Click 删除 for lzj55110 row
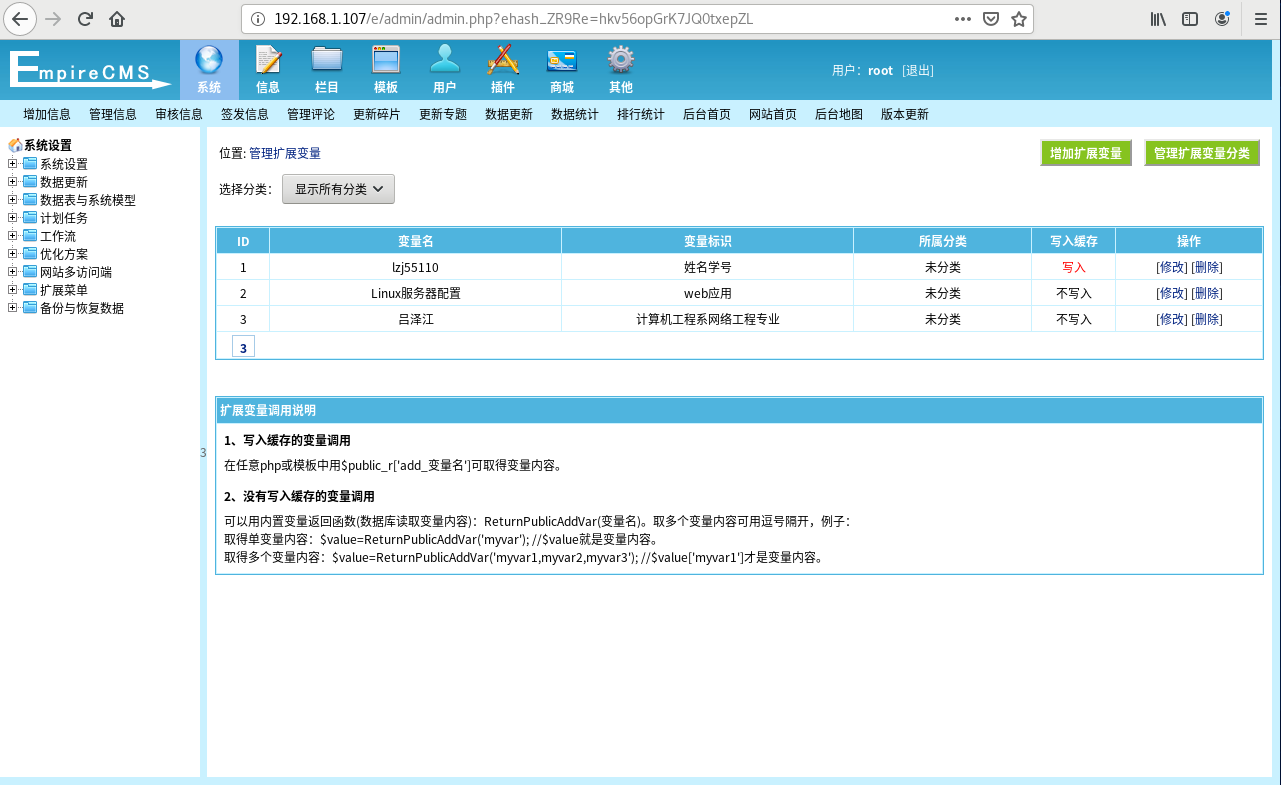Screen dimensions: 1281x785 coord(1207,268)
